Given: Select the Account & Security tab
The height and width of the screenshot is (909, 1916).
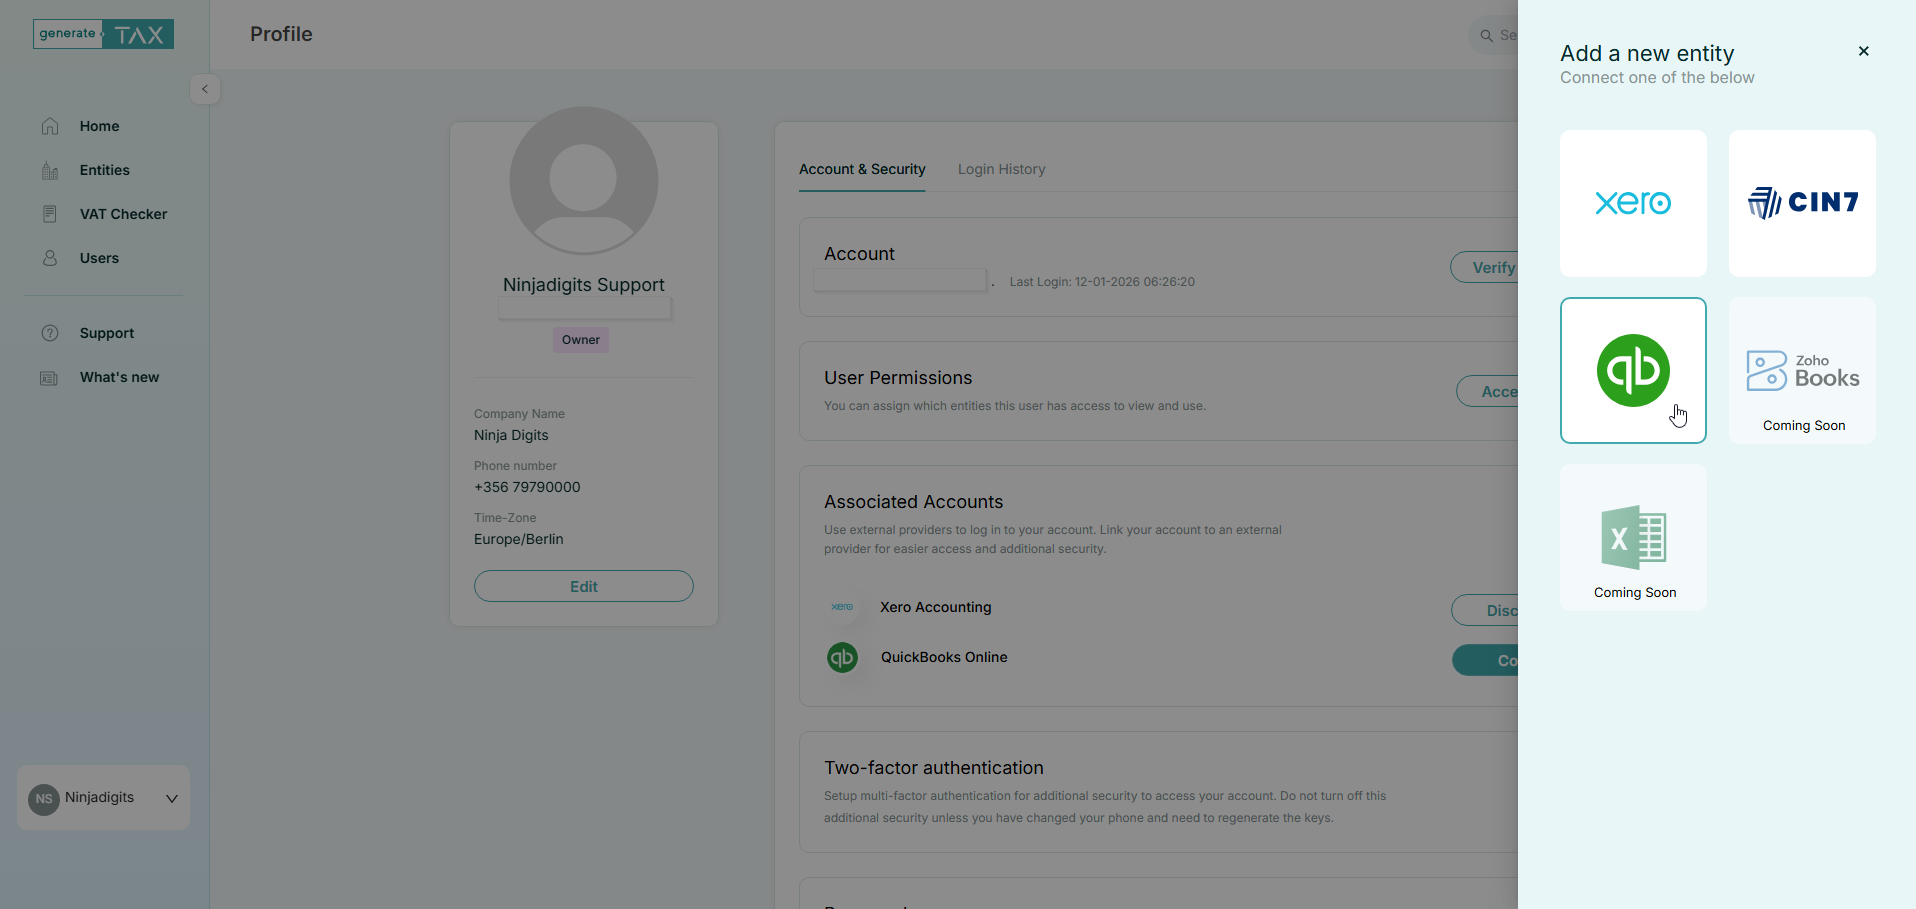Looking at the screenshot, I should pos(862,169).
